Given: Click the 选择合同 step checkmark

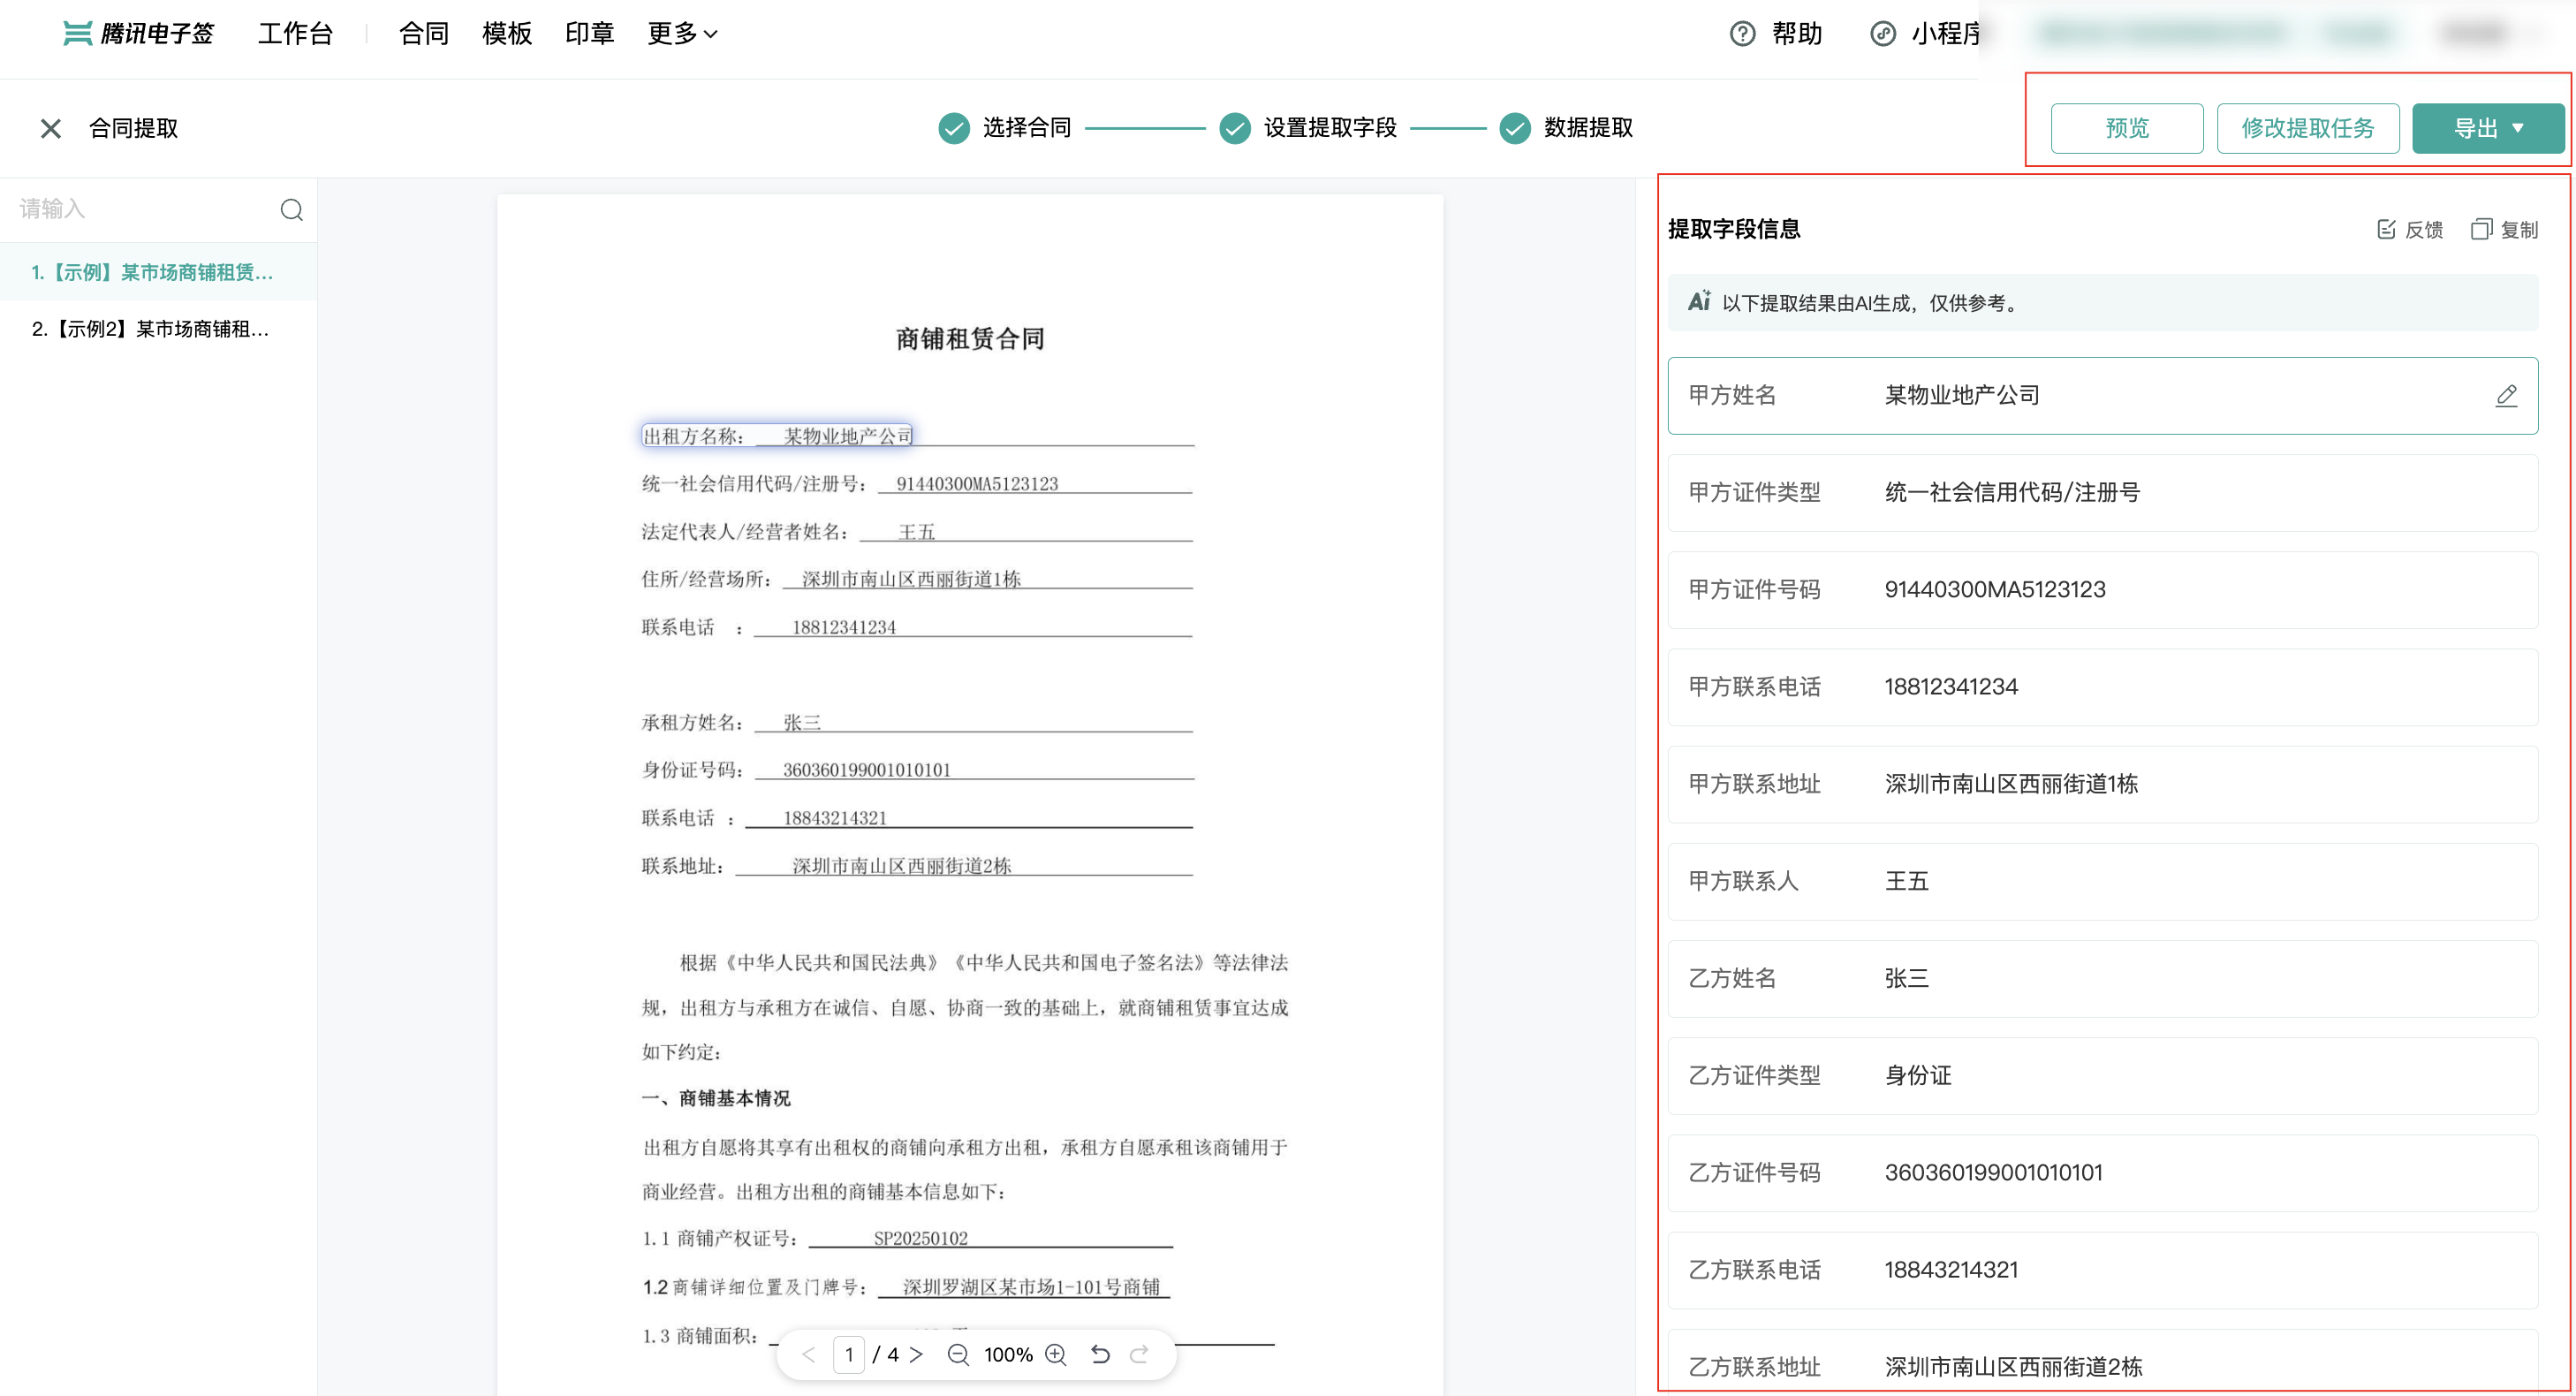Looking at the screenshot, I should [954, 128].
